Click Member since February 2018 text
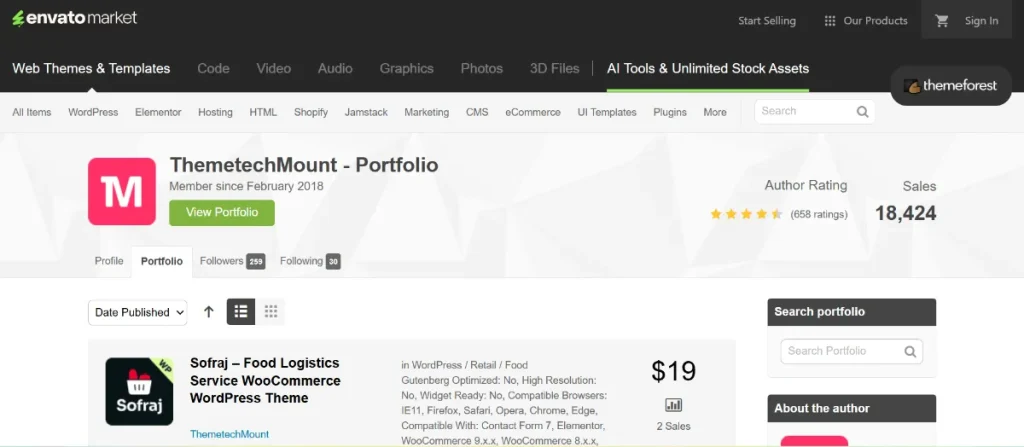This screenshot has height=447, width=1024. 246,186
